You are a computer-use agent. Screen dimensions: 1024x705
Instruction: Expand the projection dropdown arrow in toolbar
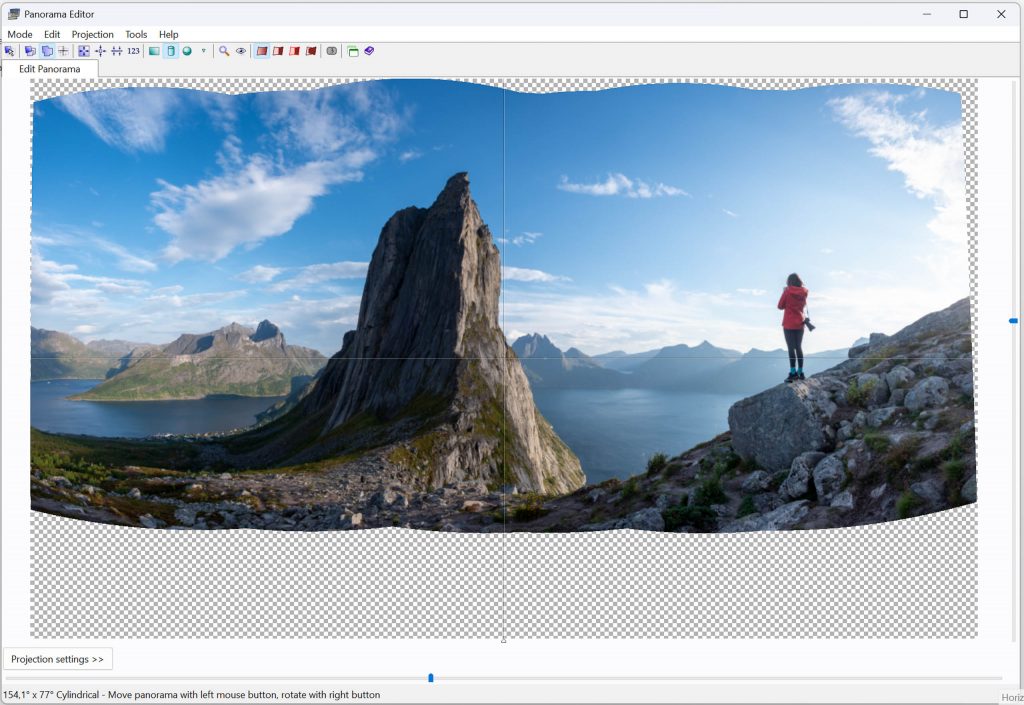(203, 51)
